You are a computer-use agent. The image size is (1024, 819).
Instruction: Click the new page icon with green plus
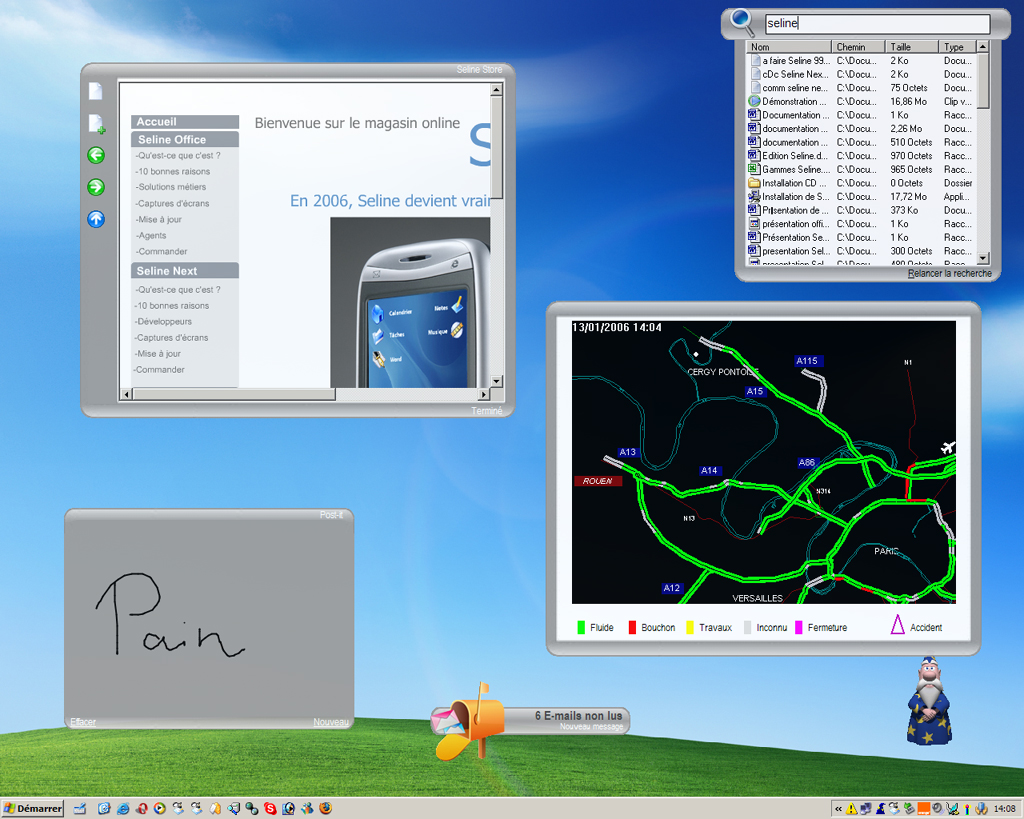pos(96,124)
